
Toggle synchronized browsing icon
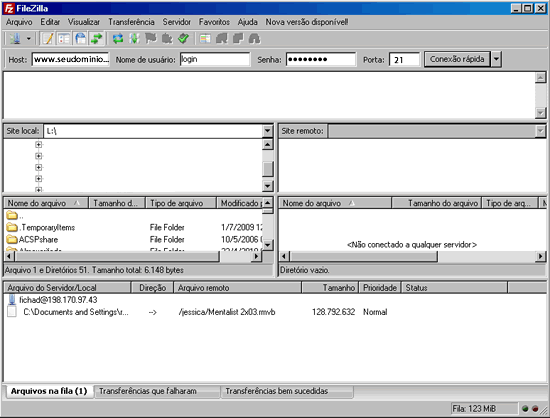click(x=238, y=39)
